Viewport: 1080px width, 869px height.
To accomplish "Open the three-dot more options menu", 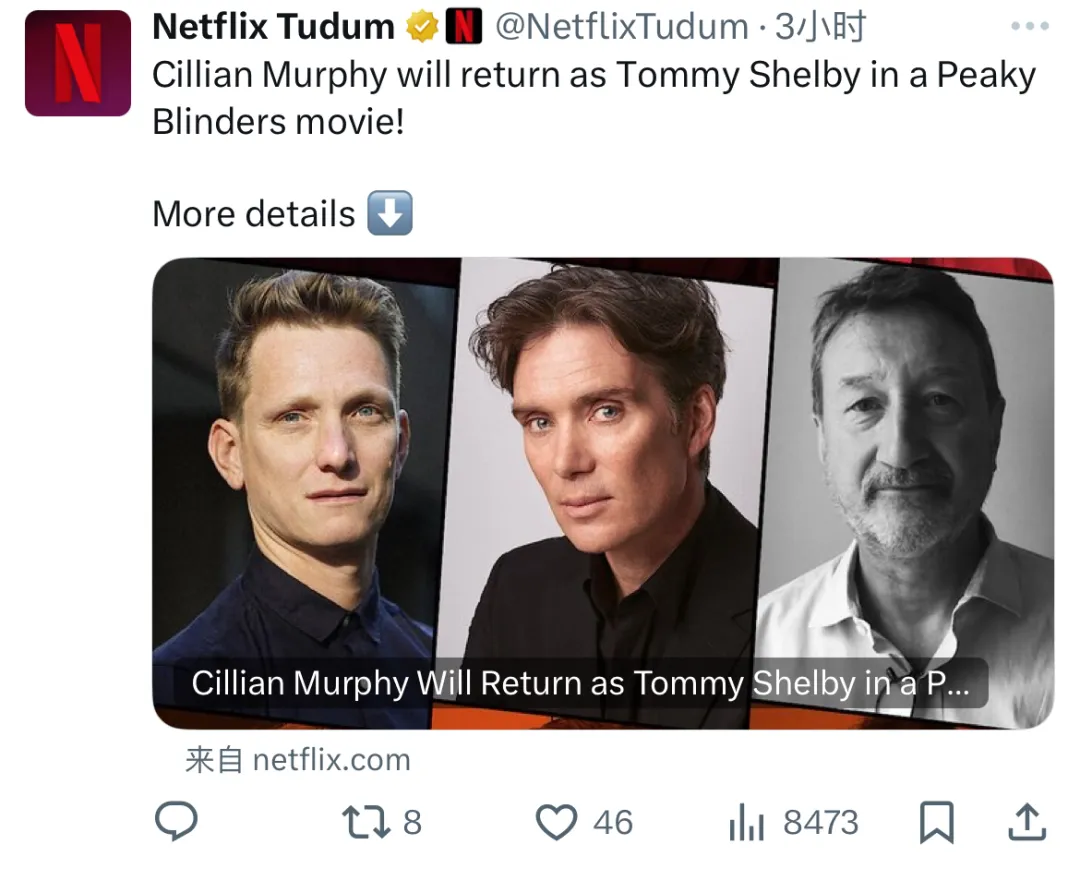I will 1029,27.
